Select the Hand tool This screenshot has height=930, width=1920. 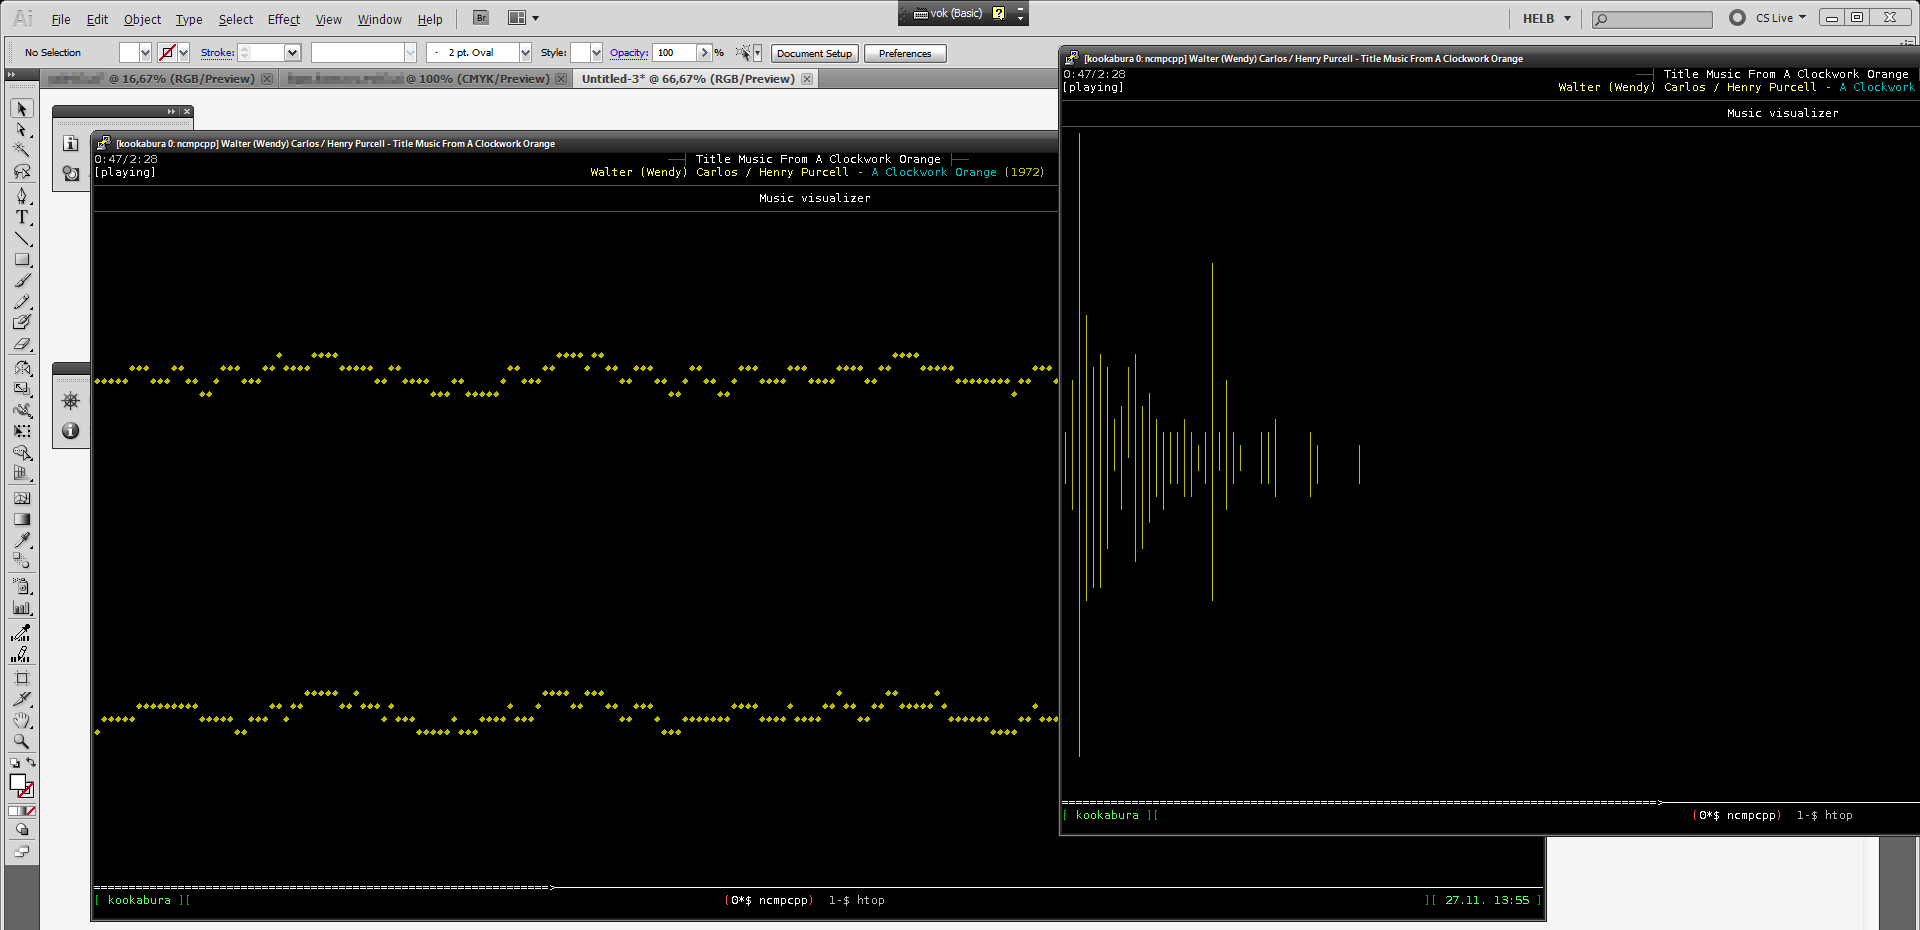tap(22, 720)
